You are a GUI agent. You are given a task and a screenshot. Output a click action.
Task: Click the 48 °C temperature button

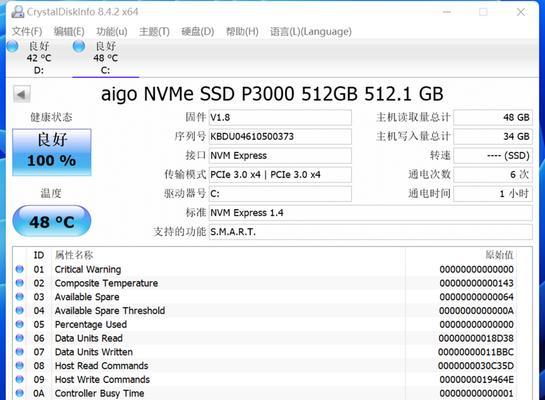[52, 221]
